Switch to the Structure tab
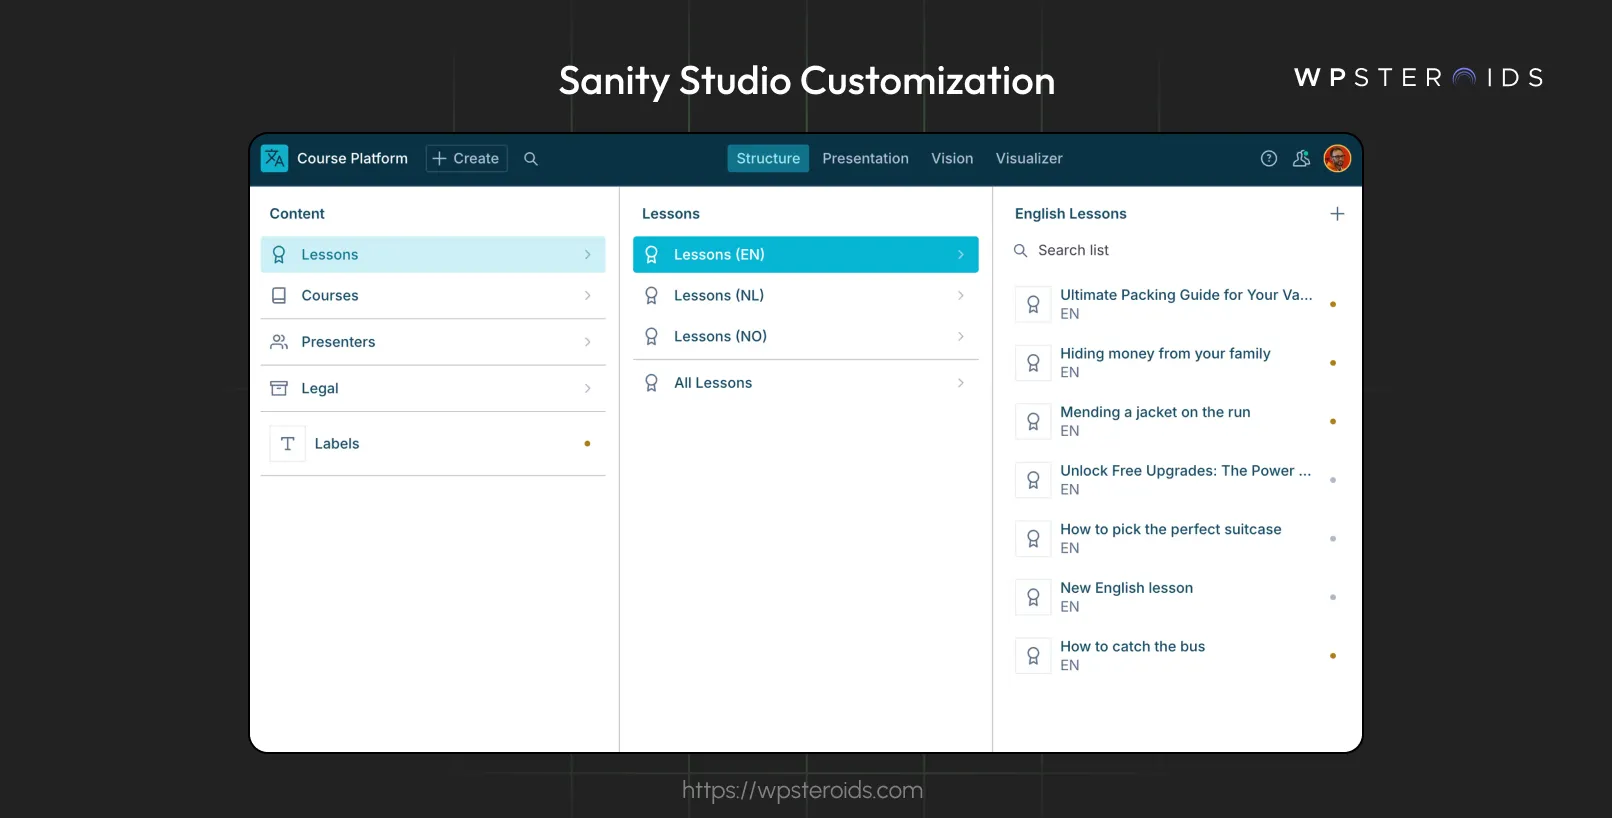Viewport: 1612px width, 818px height. click(x=768, y=158)
